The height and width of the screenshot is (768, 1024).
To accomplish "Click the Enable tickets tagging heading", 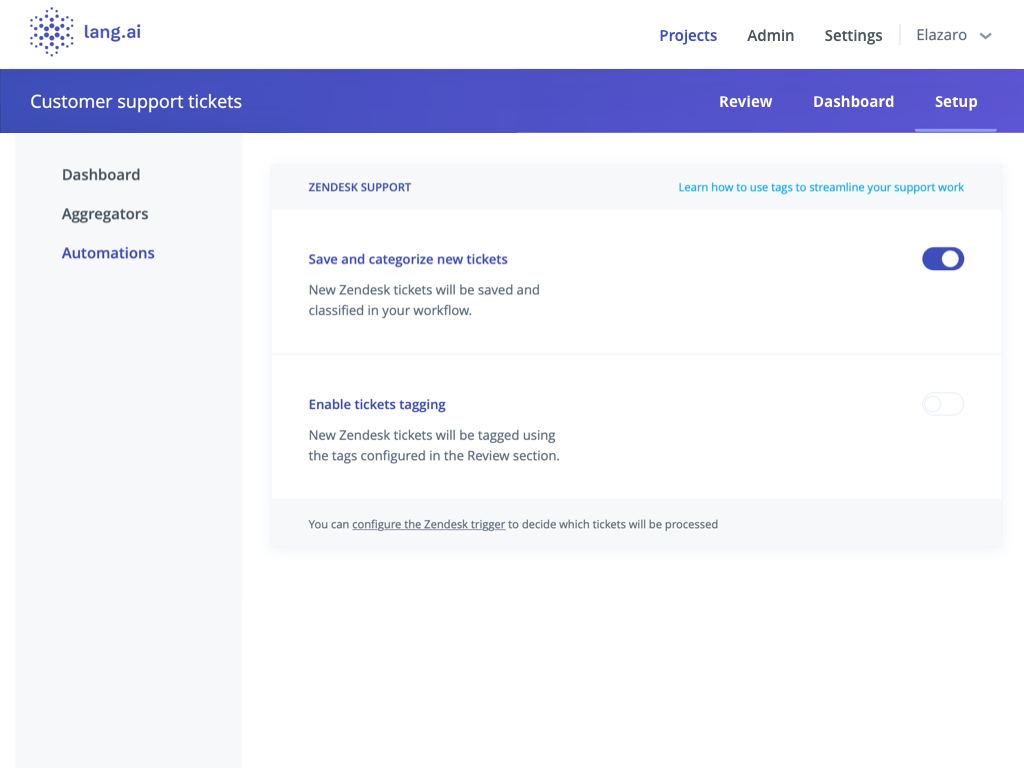I will [x=377, y=404].
